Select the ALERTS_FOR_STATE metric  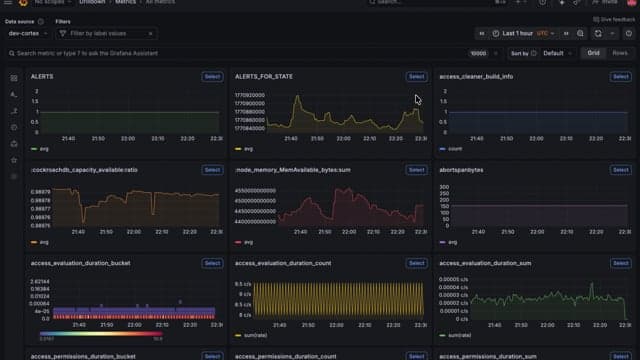coord(416,77)
